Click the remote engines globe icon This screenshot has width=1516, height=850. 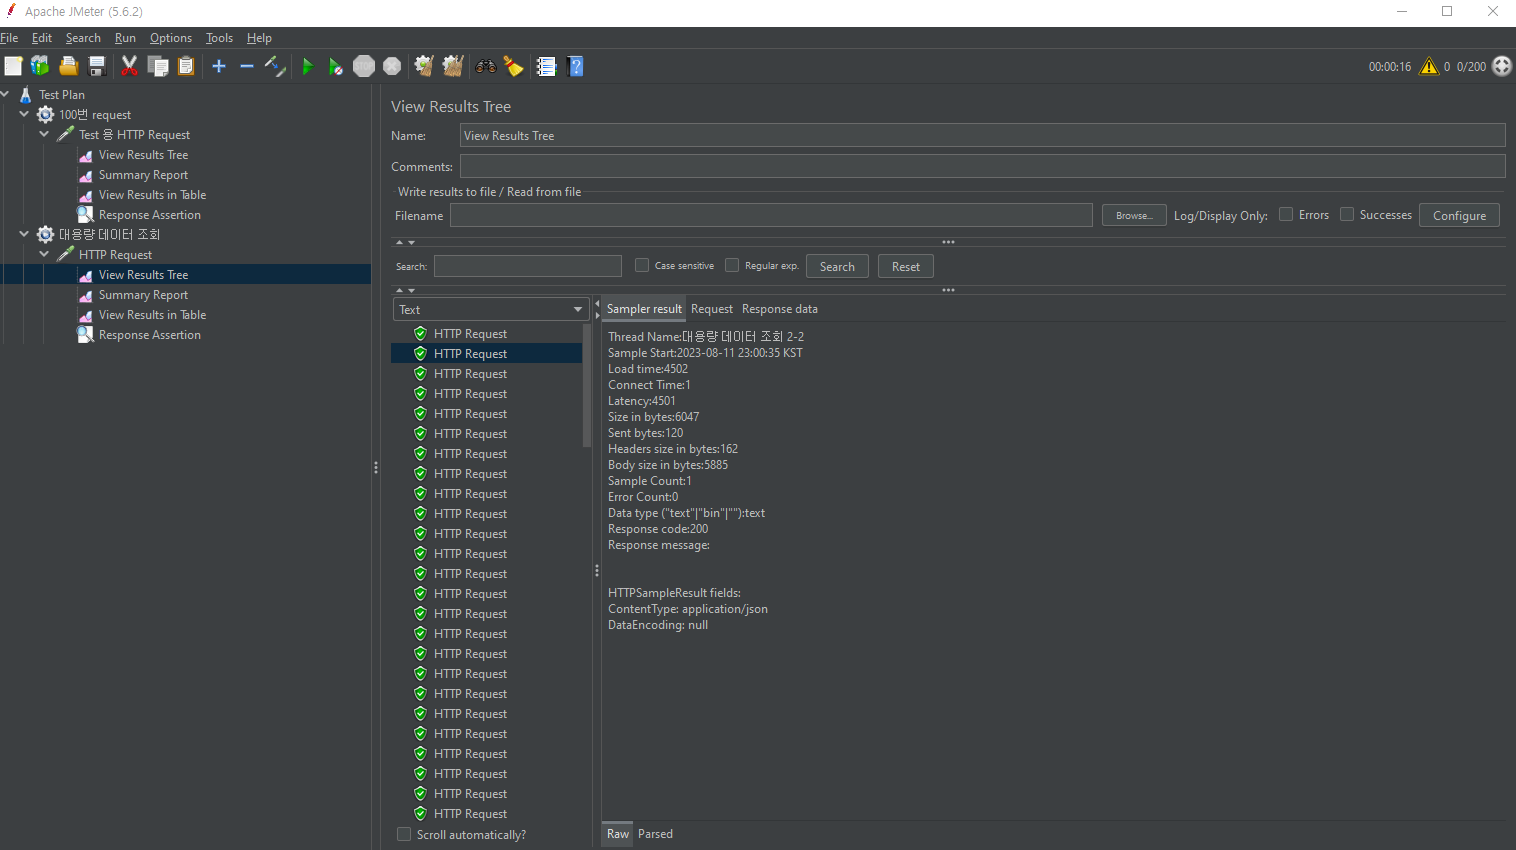click(1502, 66)
